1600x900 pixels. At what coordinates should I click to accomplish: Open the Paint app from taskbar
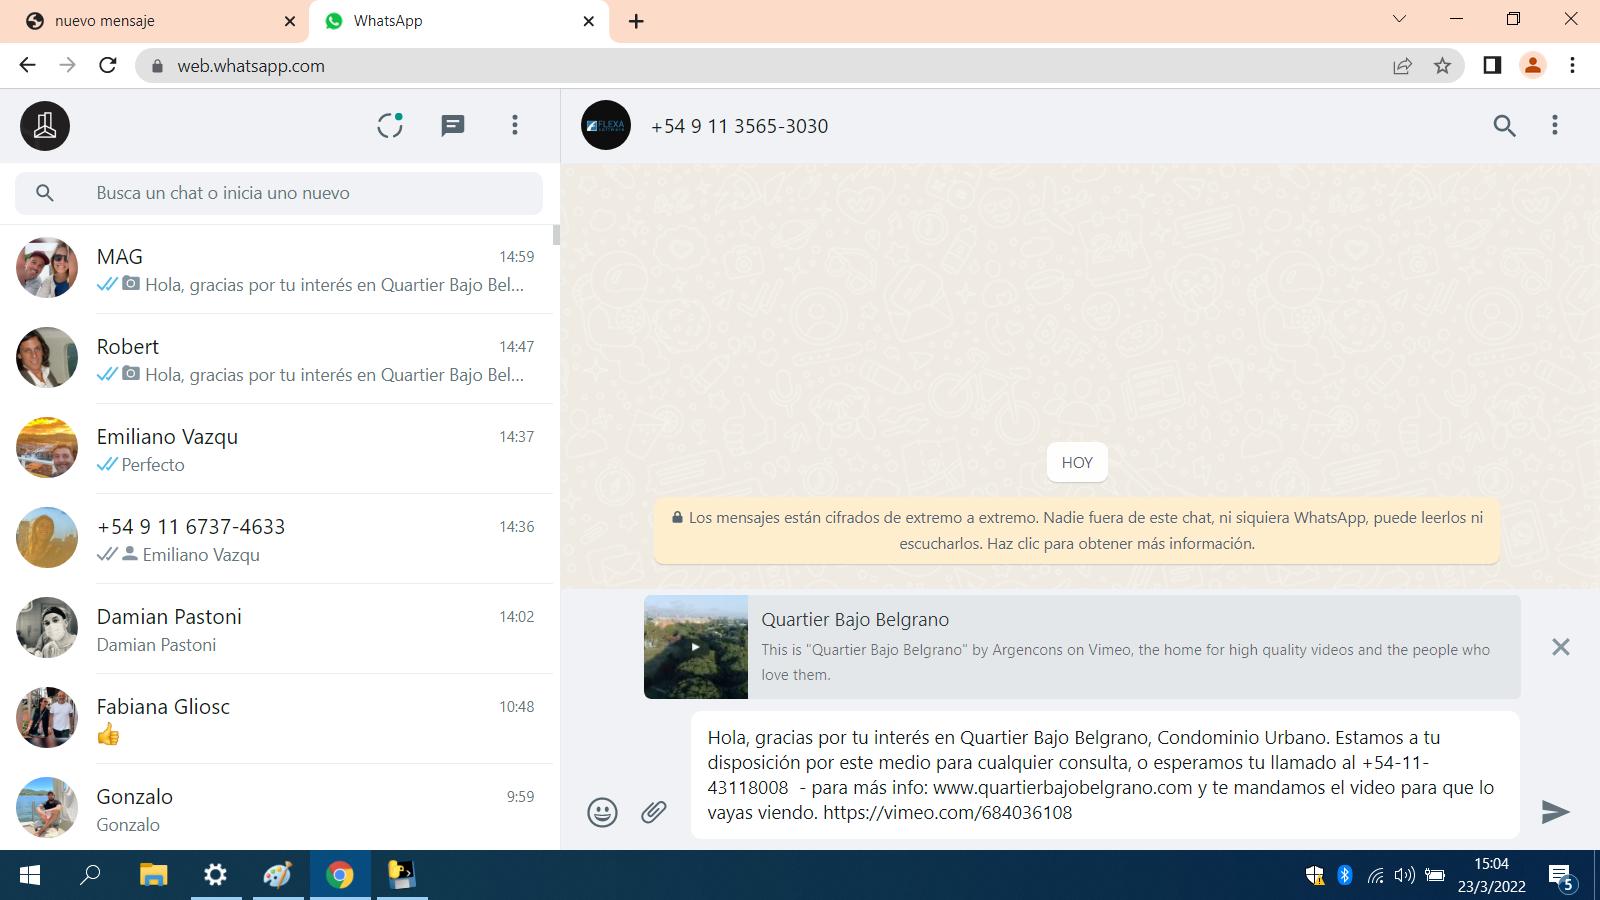click(x=277, y=875)
